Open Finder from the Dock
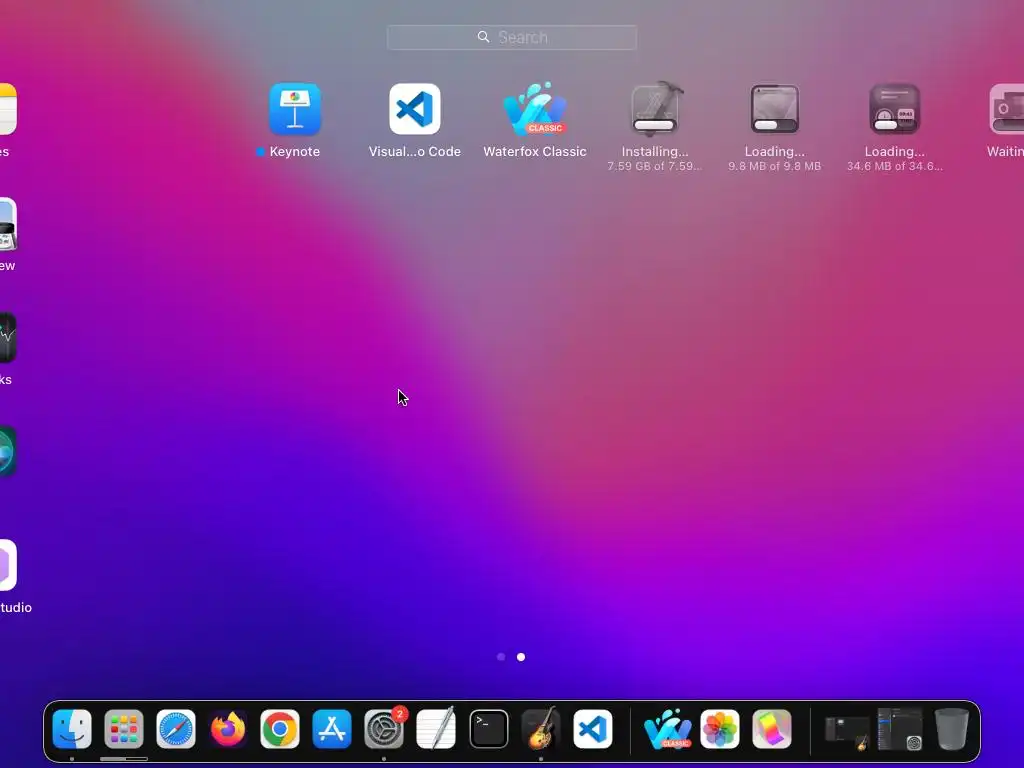1024x768 pixels. [72, 729]
